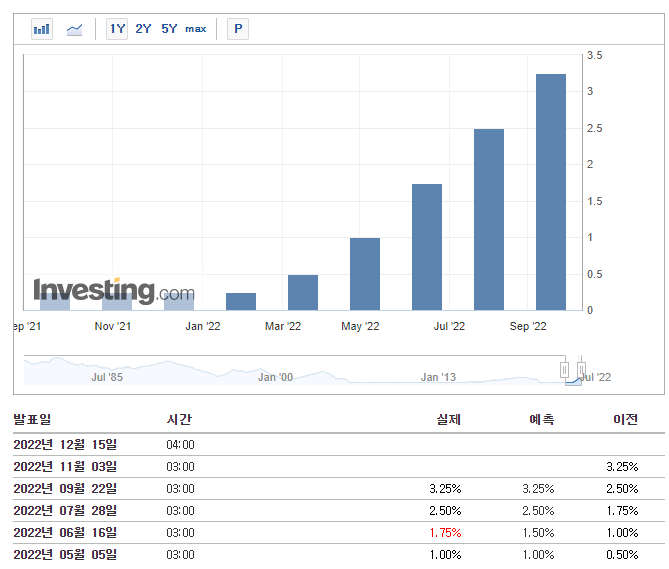669x569 pixels.
Task: Click the 시간 column header
Action: pyautogui.click(x=179, y=419)
